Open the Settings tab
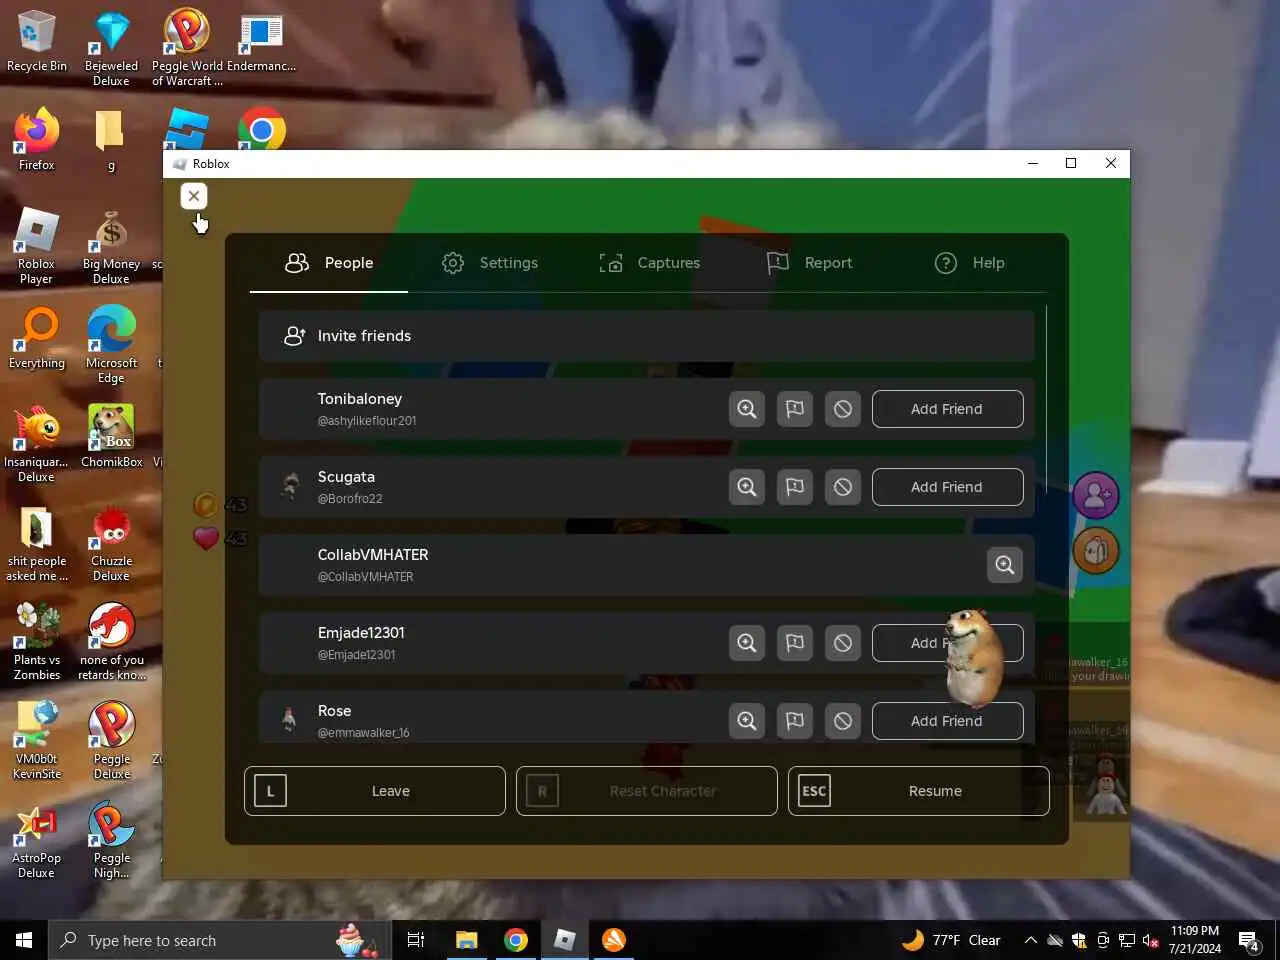Image resolution: width=1280 pixels, height=960 pixels. coord(490,263)
